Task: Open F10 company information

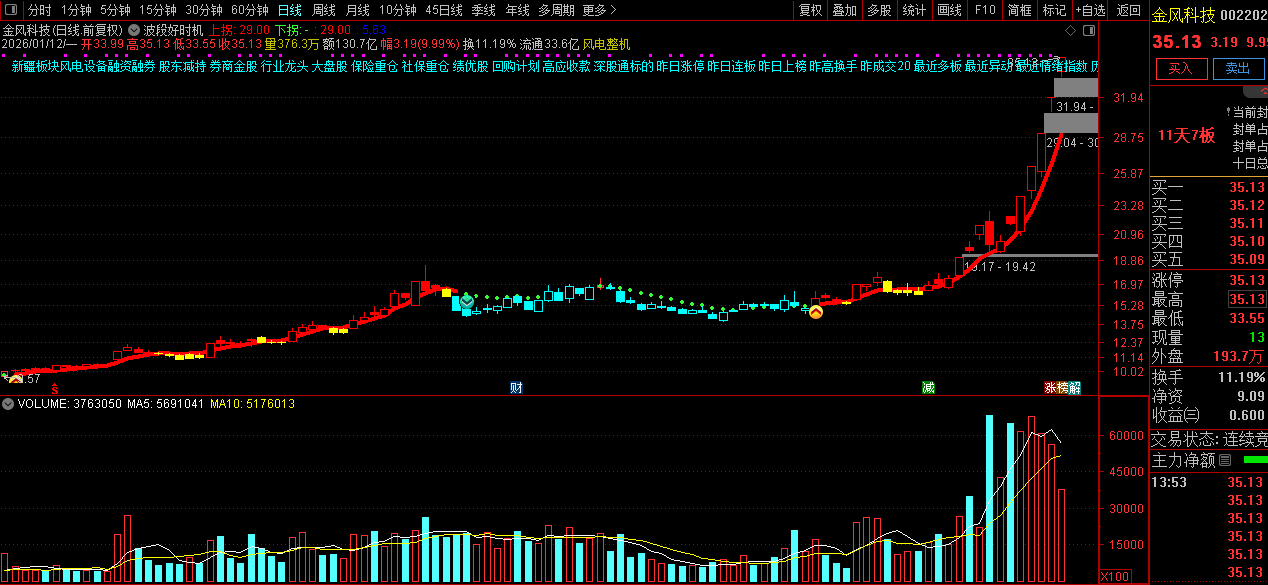Action: click(985, 10)
